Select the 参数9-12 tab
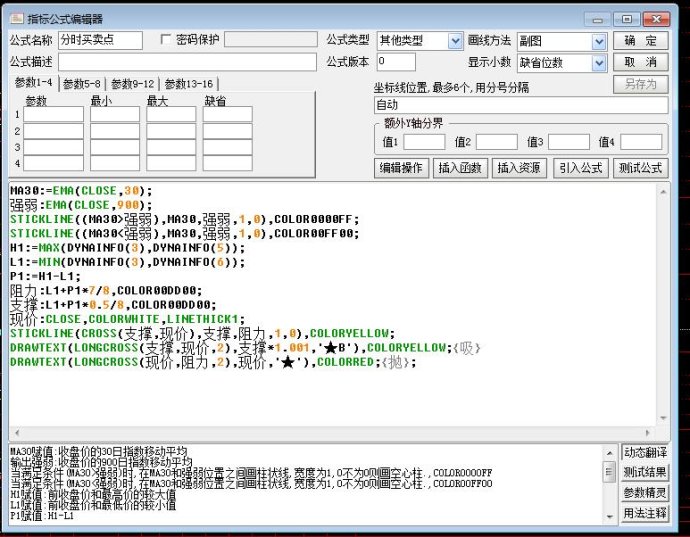The width and height of the screenshot is (690, 537). 133,84
